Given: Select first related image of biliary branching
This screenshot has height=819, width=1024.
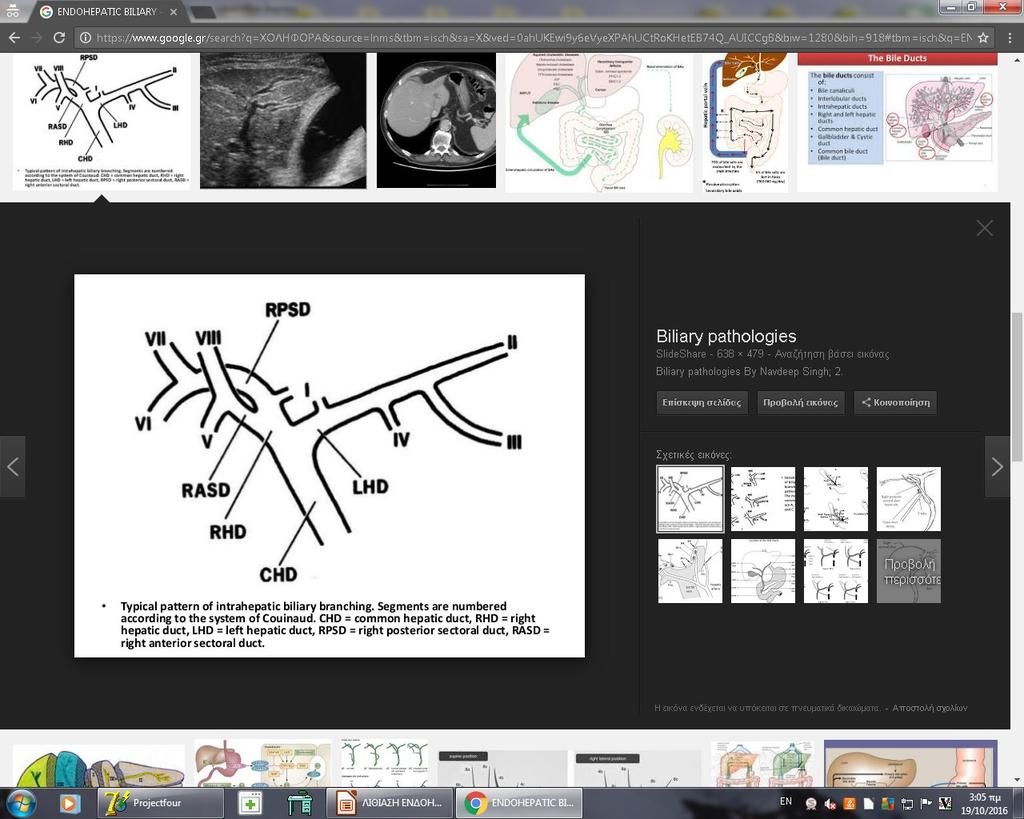Looking at the screenshot, I should pos(690,499).
